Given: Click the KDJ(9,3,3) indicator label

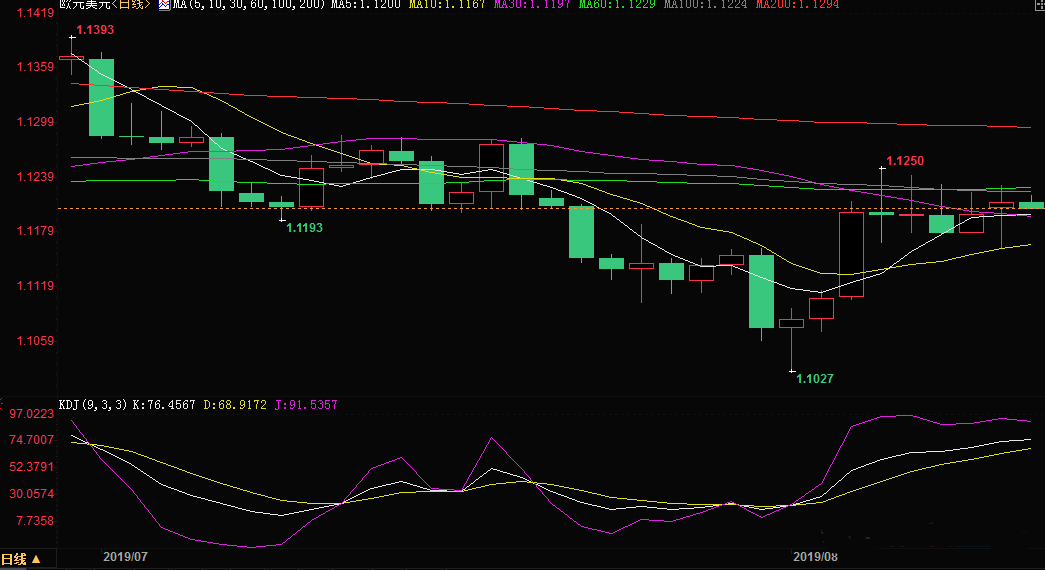Looking at the screenshot, I should [92, 405].
